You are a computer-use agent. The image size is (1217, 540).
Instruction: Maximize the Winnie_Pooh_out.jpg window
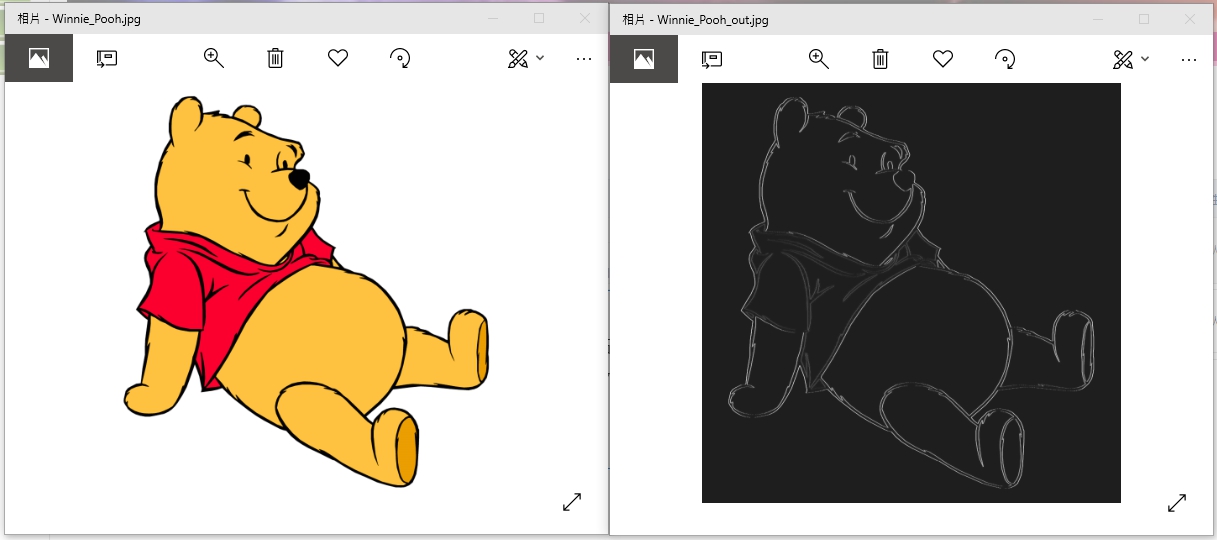point(1144,19)
